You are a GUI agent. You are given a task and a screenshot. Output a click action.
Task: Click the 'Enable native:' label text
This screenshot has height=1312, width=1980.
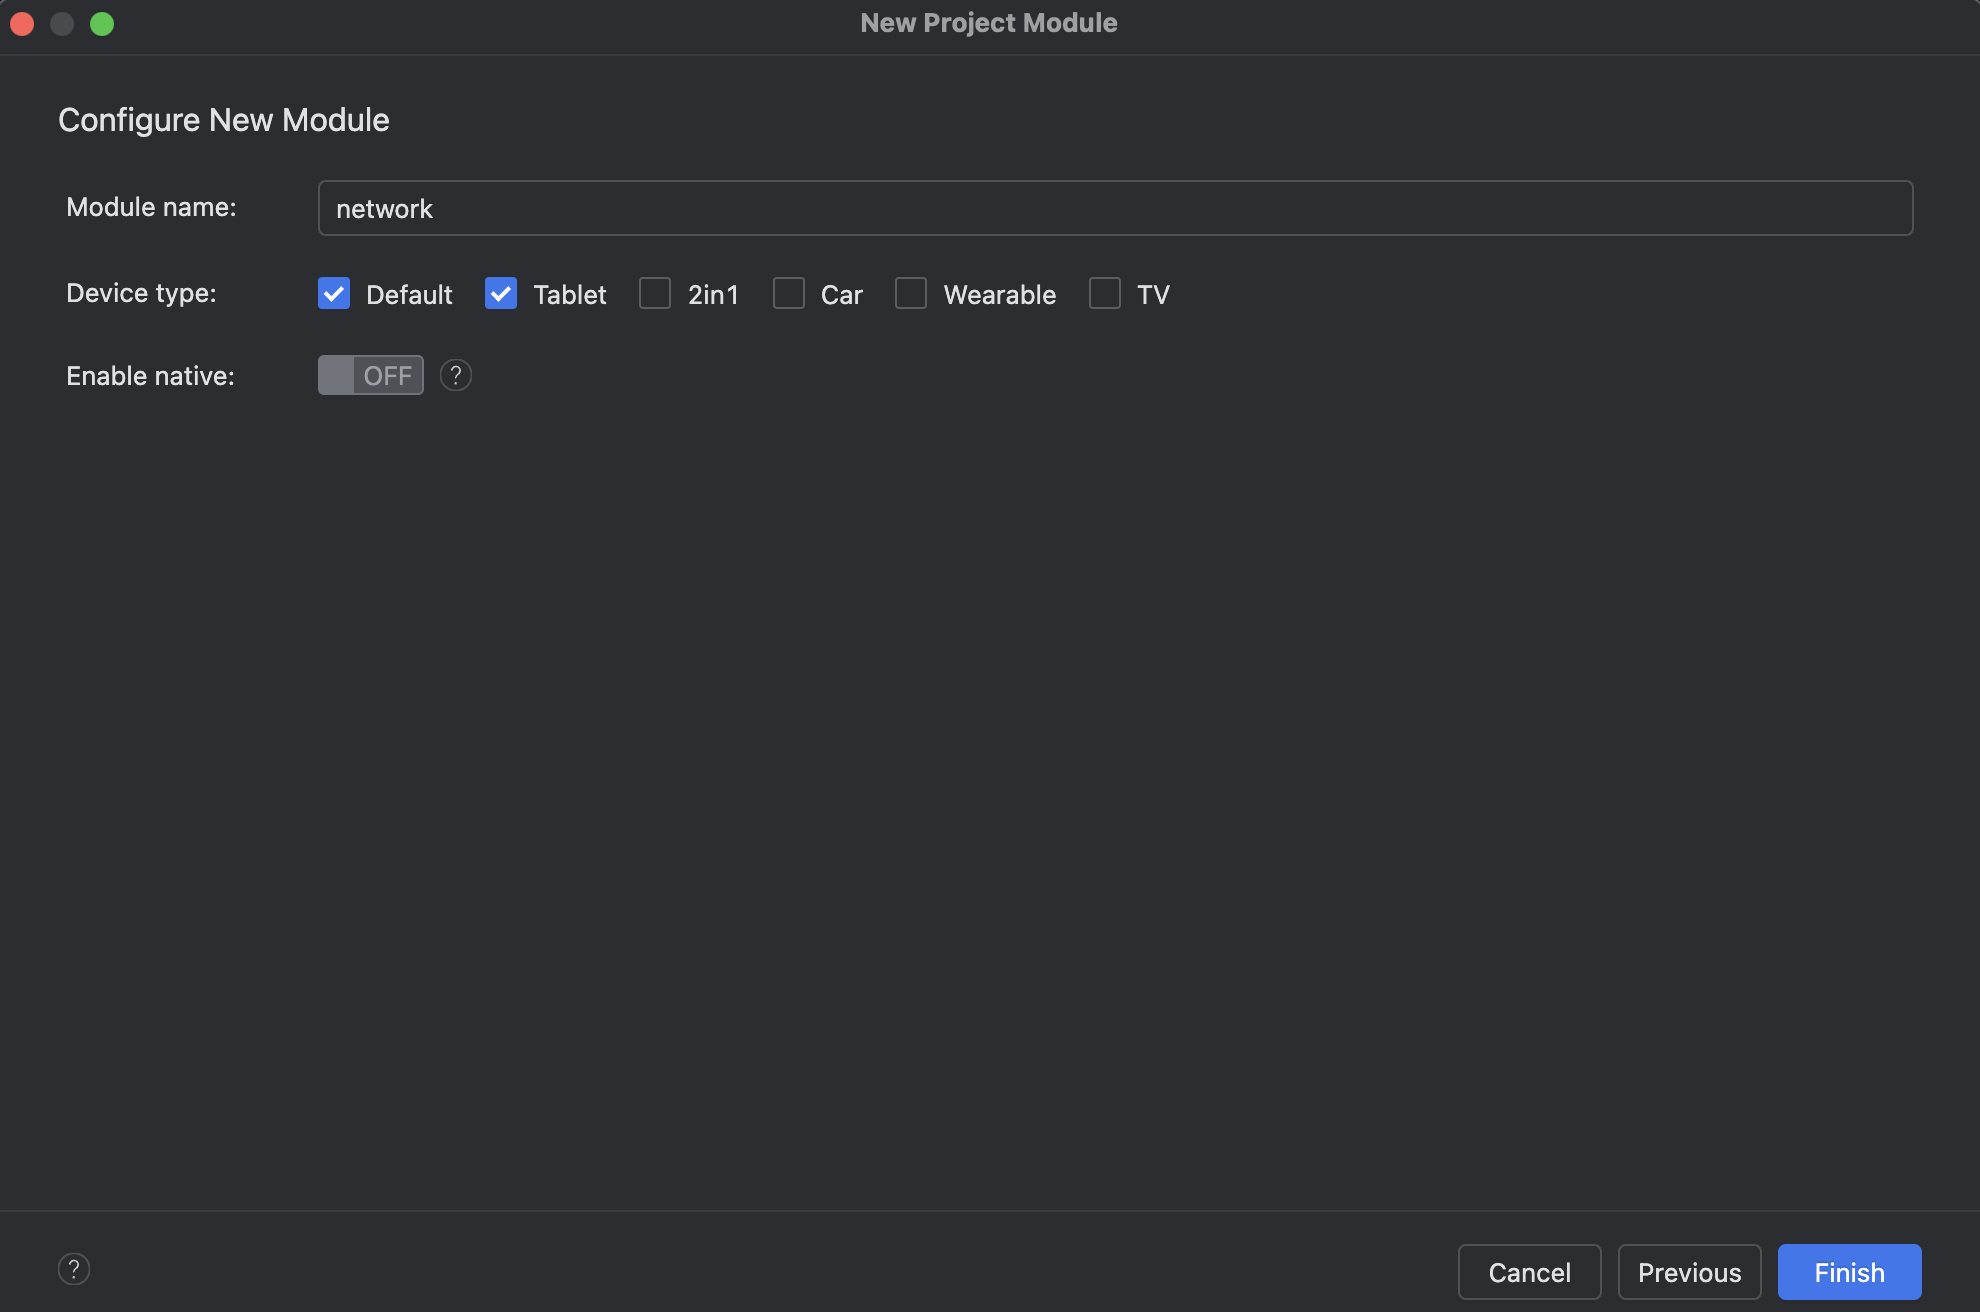(150, 376)
